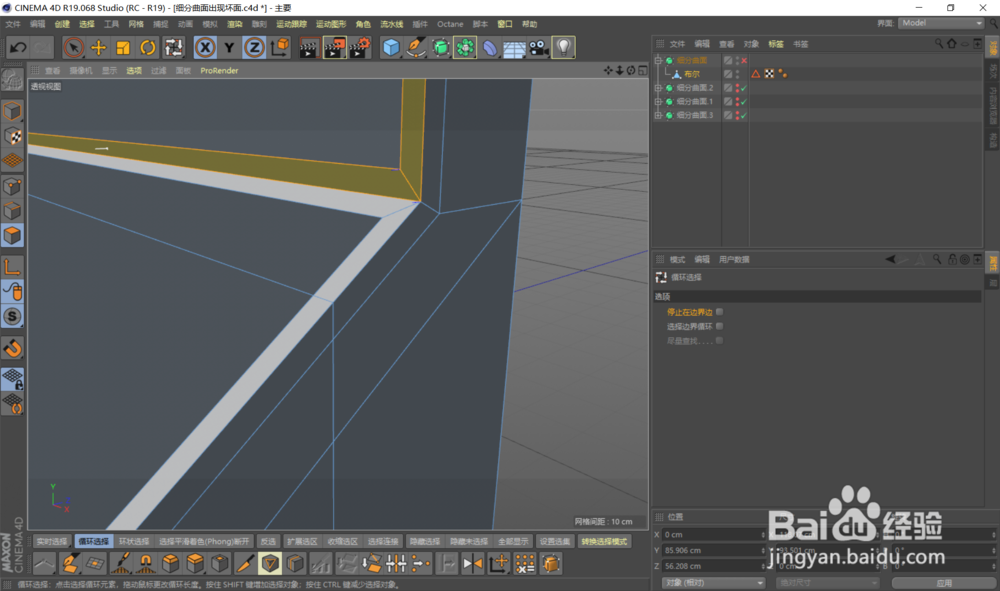Open 用户数据 menu in Attribute Manager
Screen dimensions: 1000x591
point(734,259)
